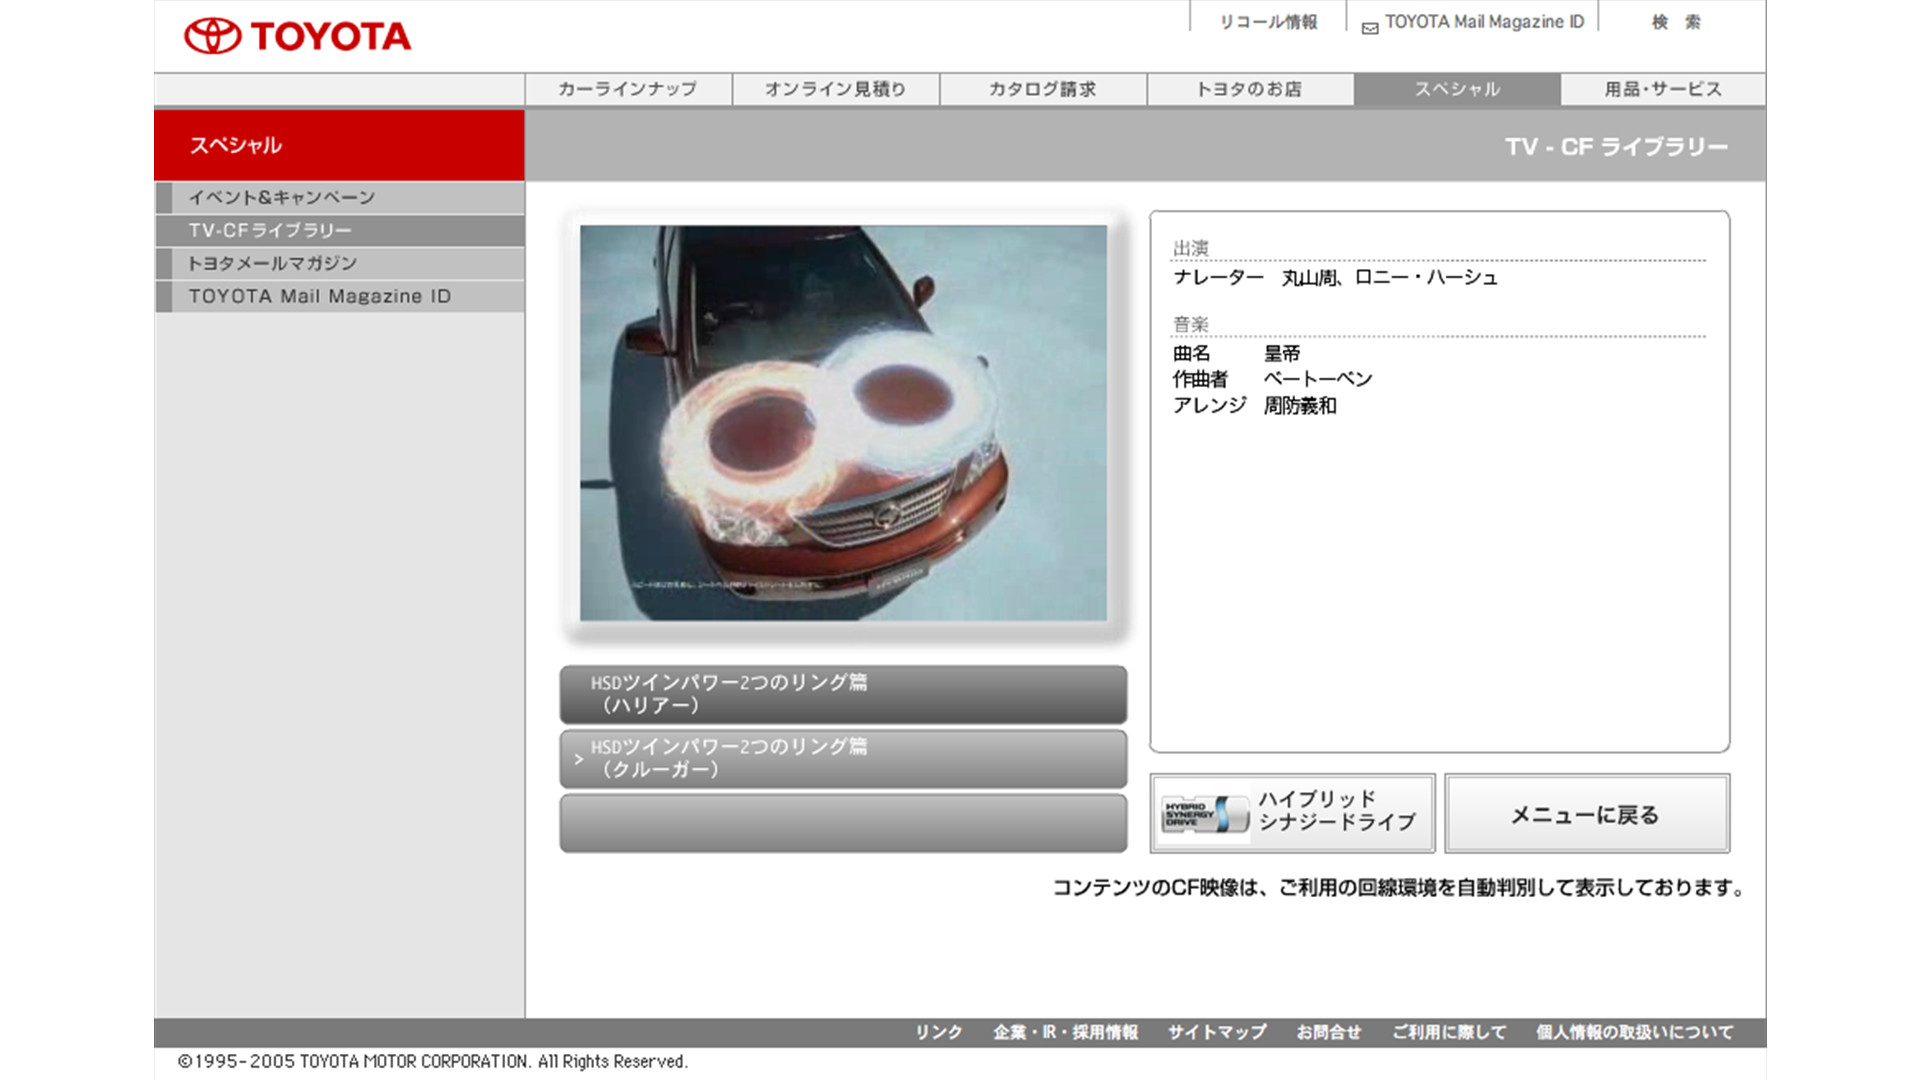Select オンライン見積り navigation tab
1920x1080 pixels.
[836, 89]
